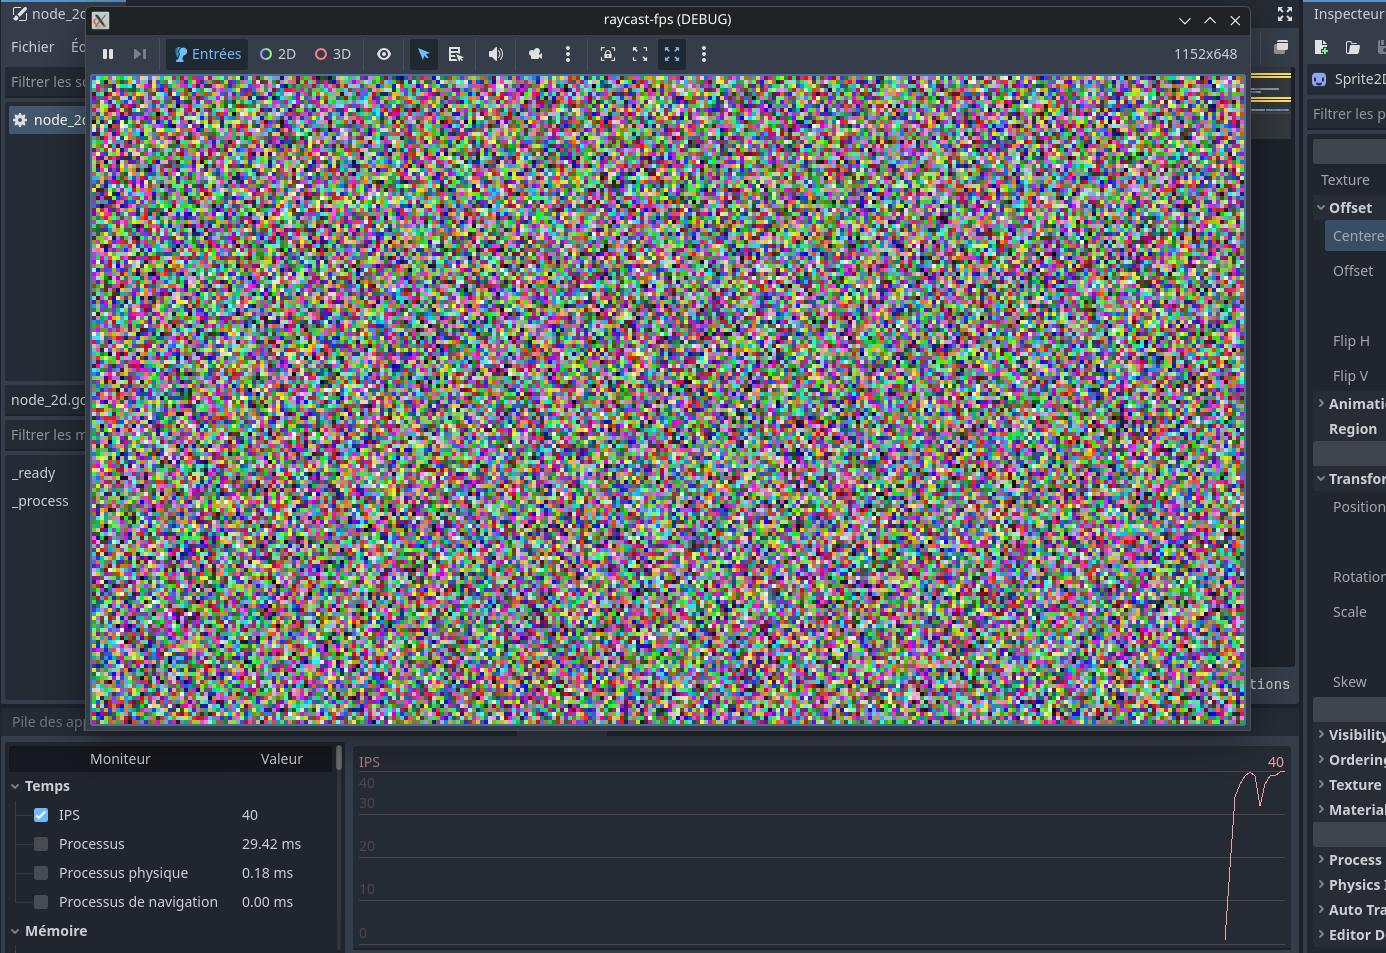Toggle node visibility eye icon

click(x=384, y=54)
